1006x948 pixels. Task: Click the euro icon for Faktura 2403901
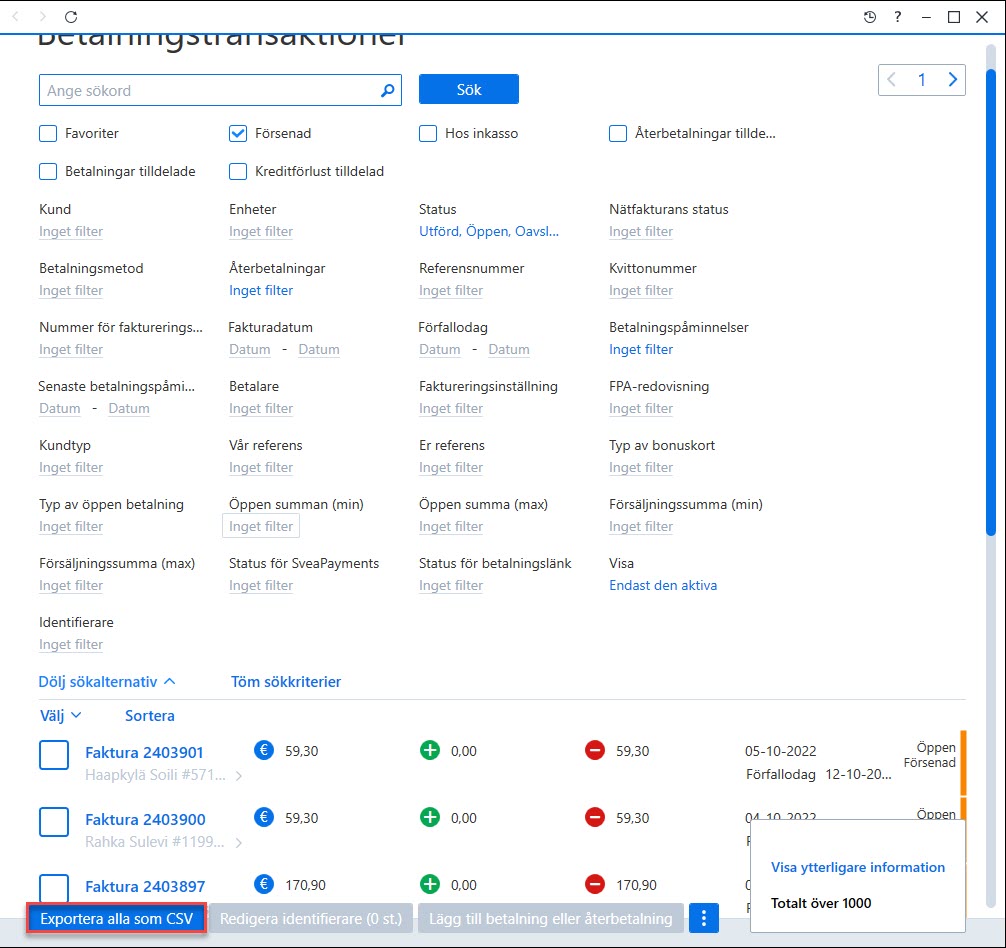coord(264,750)
